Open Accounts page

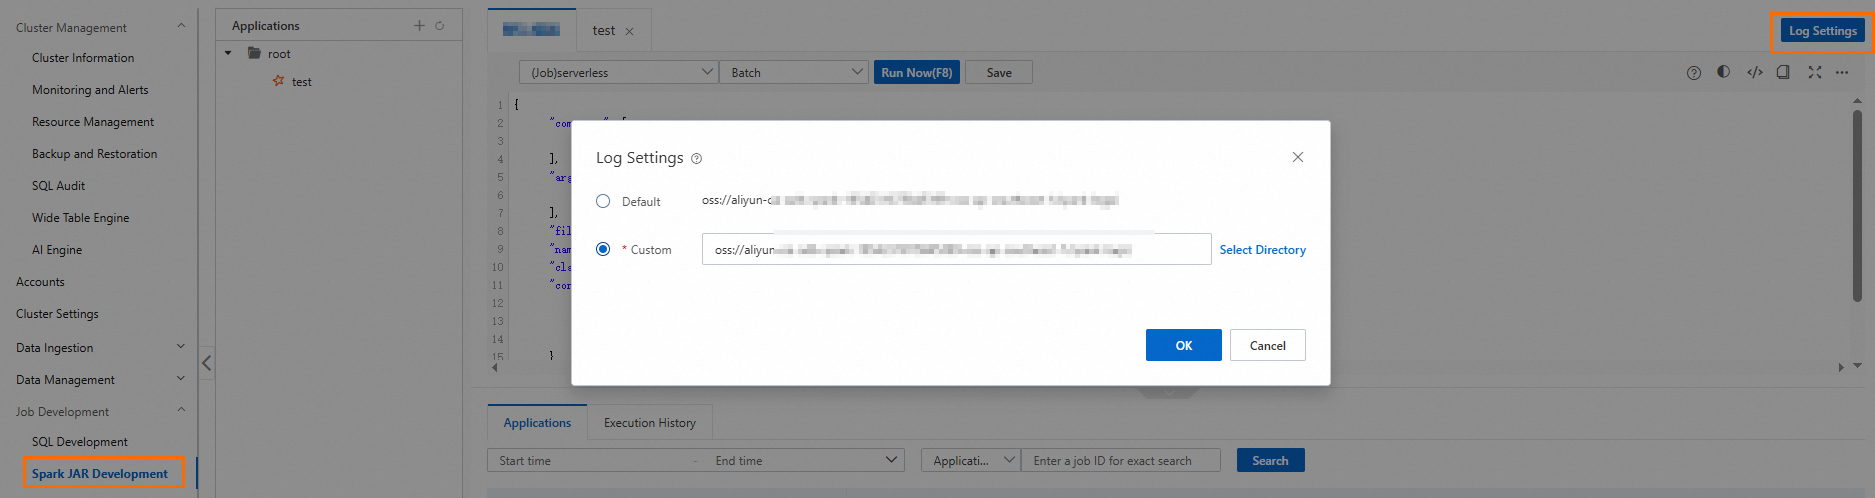click(40, 282)
